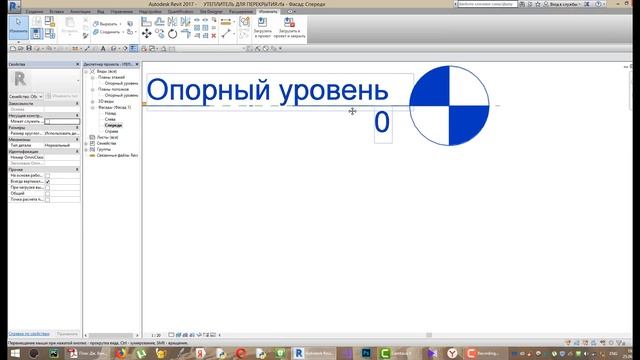Viewport: 640px width, 360px height.
Task: Click the aligned dimension measure icon
Action: click(x=225, y=22)
